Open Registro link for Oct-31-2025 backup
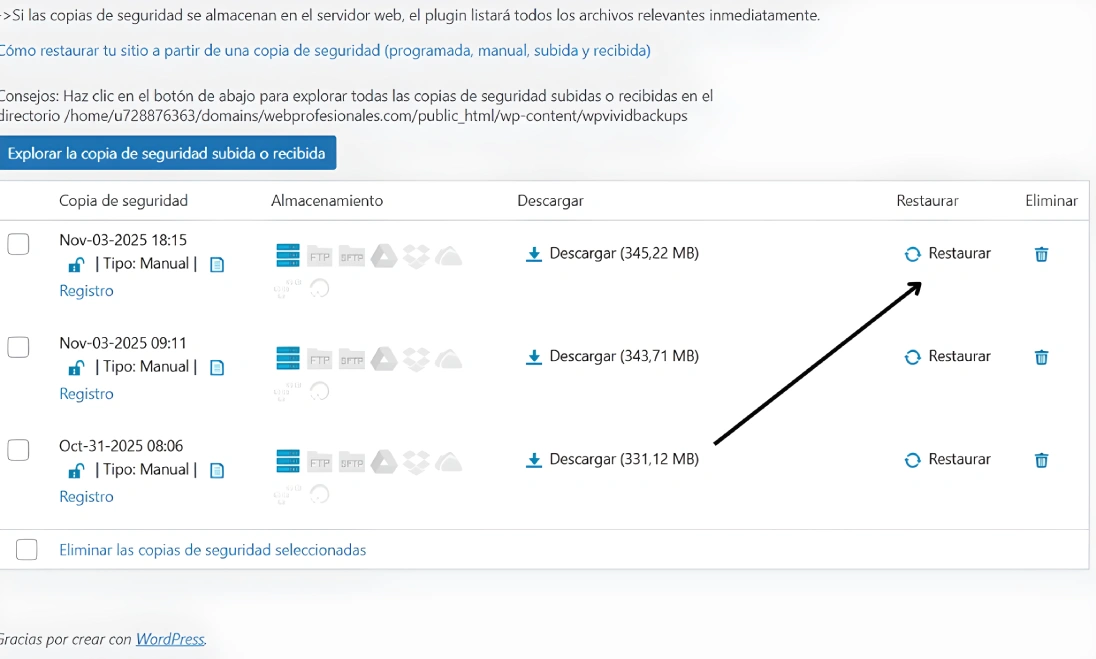 86,497
